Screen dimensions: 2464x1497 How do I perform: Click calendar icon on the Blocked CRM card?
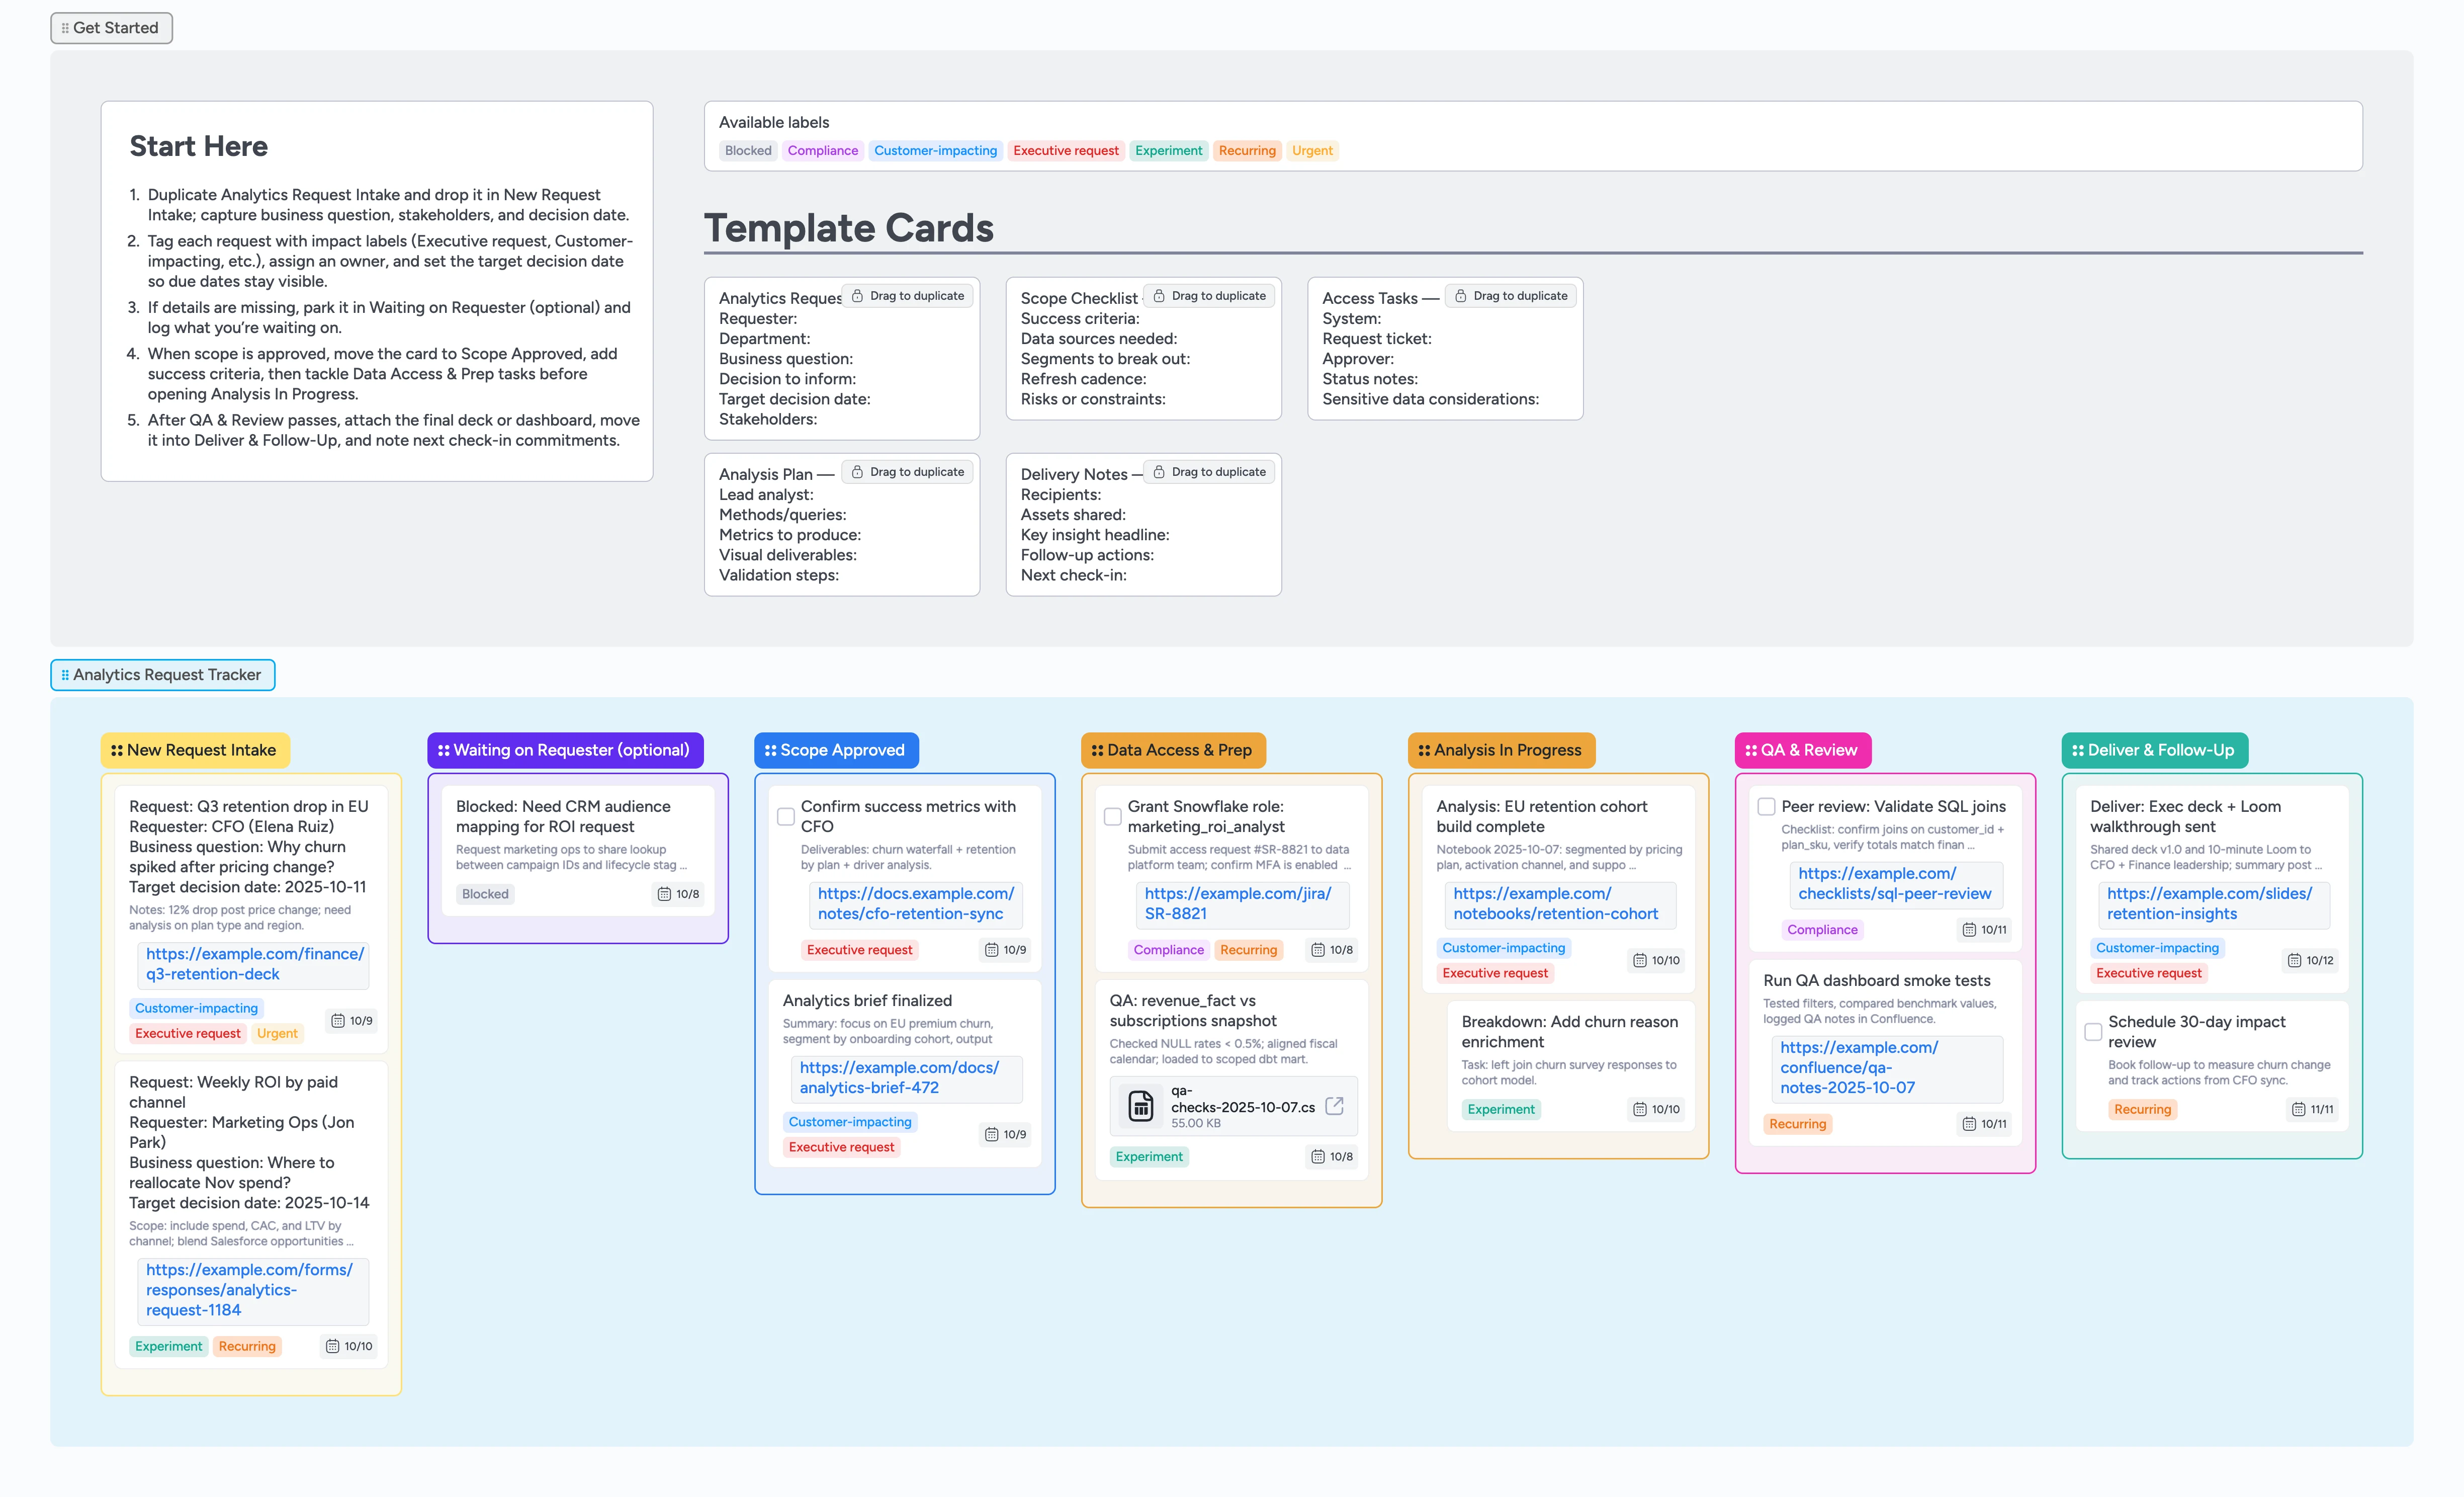tap(664, 894)
